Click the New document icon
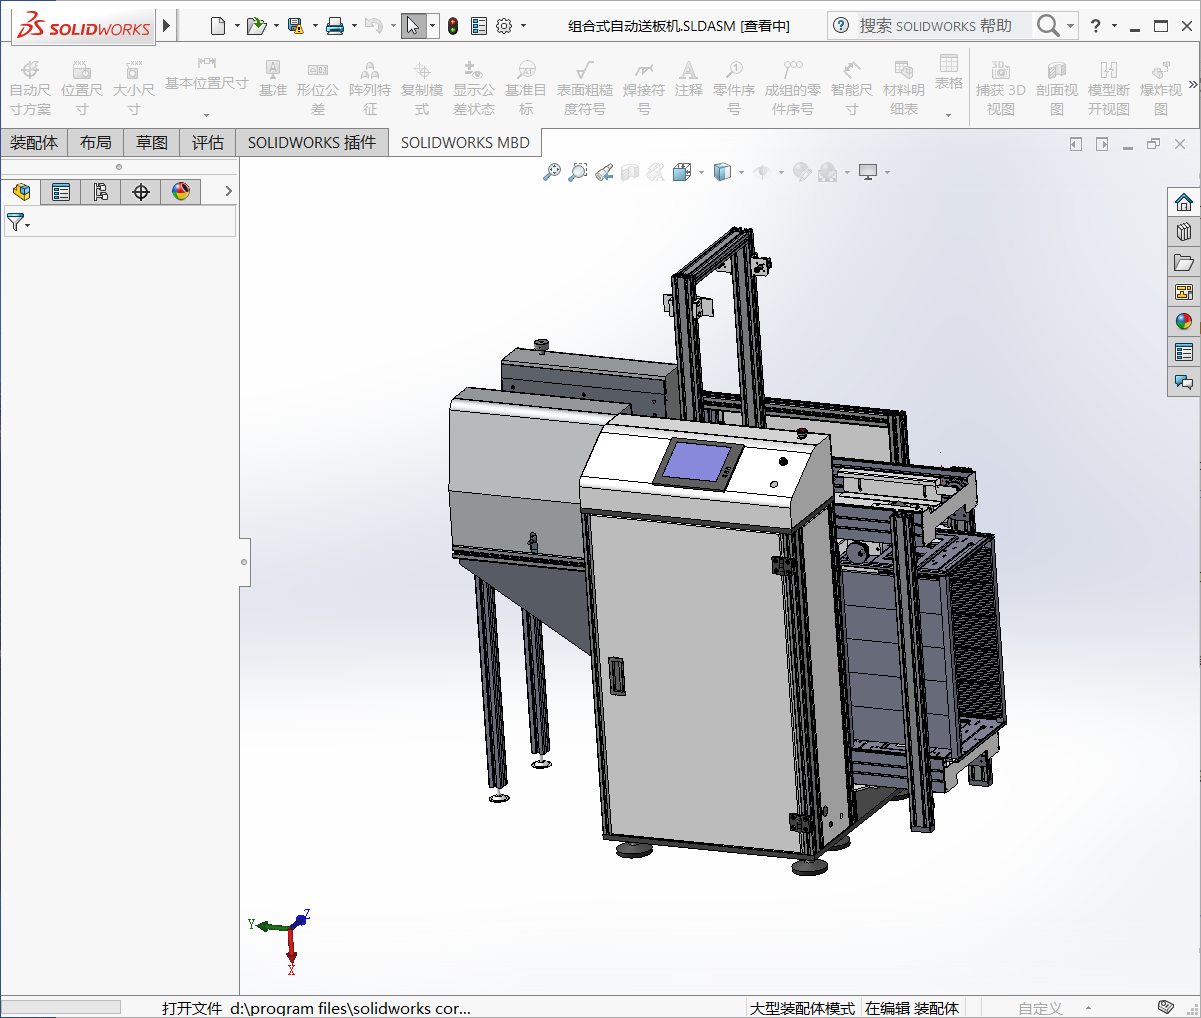 [217, 26]
